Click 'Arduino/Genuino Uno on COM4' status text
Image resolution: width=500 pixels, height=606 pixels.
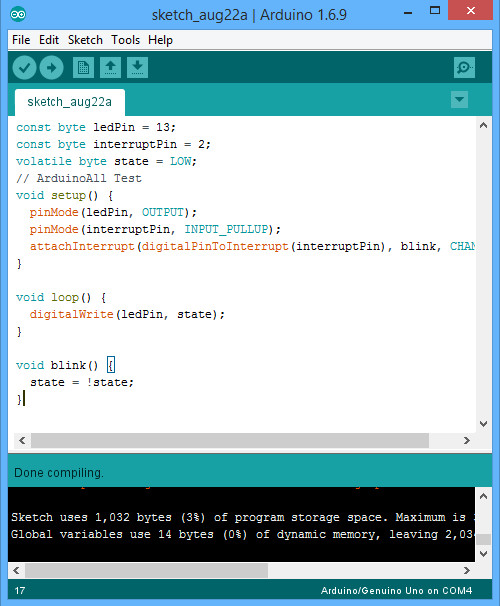click(x=396, y=591)
